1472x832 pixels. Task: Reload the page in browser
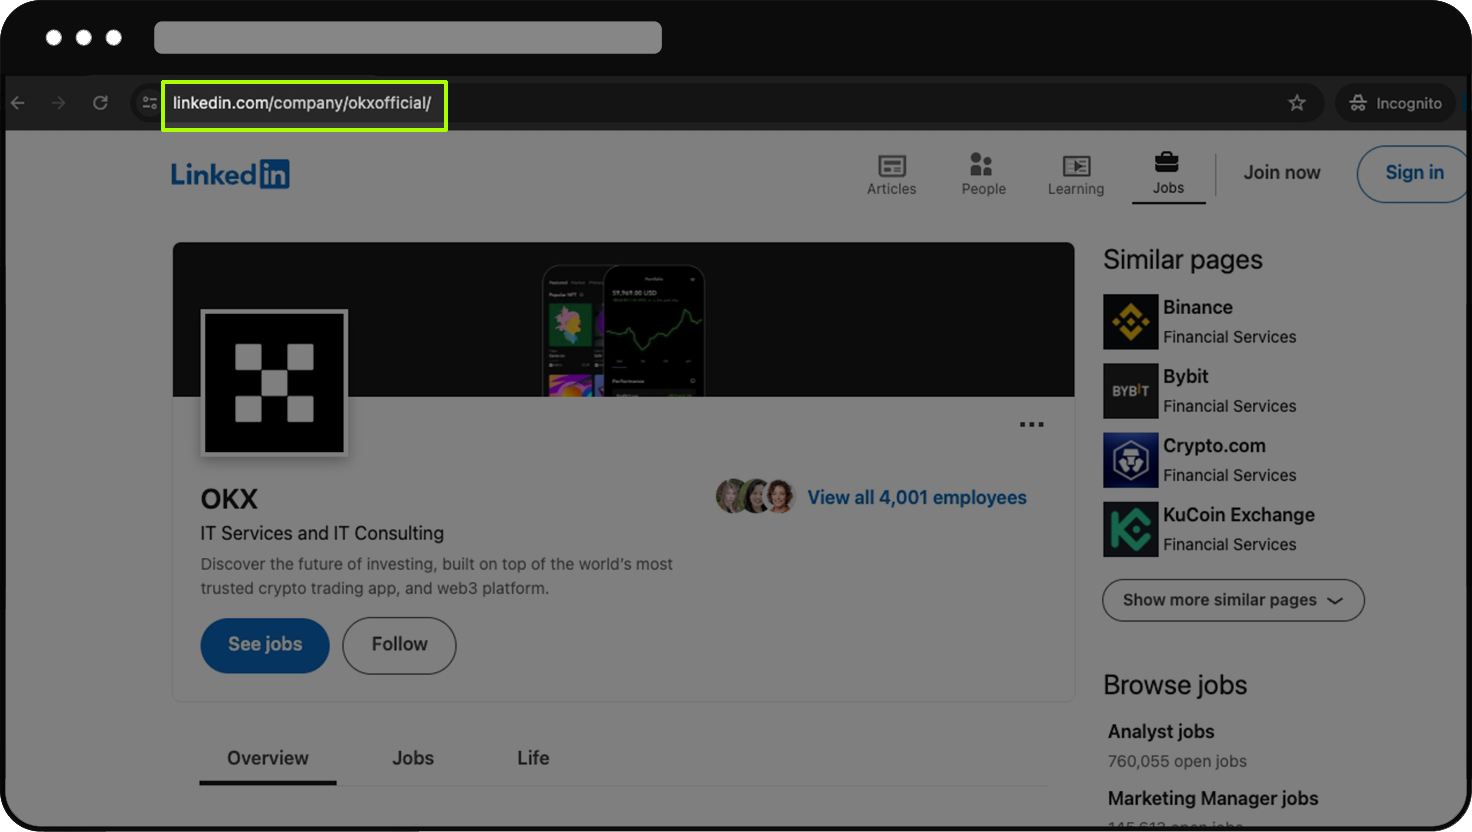point(100,103)
